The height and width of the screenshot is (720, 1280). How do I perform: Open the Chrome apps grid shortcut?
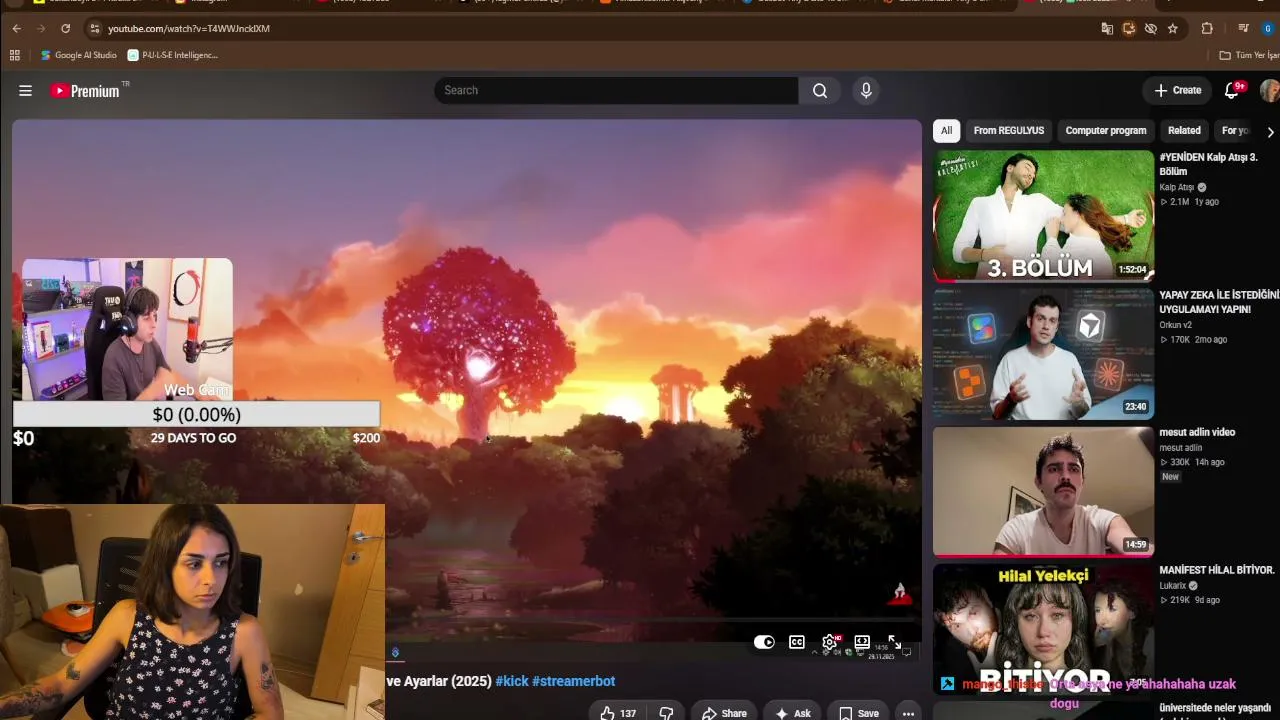click(x=15, y=55)
